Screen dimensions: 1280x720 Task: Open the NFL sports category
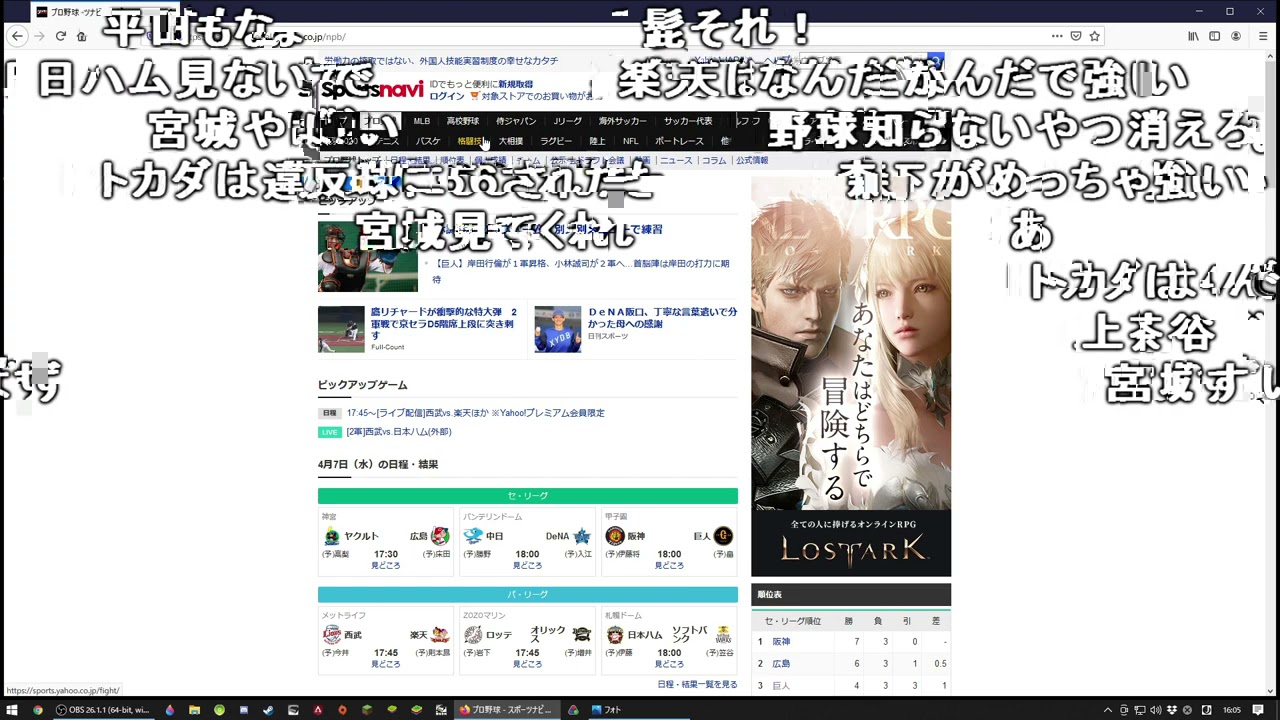[630, 141]
